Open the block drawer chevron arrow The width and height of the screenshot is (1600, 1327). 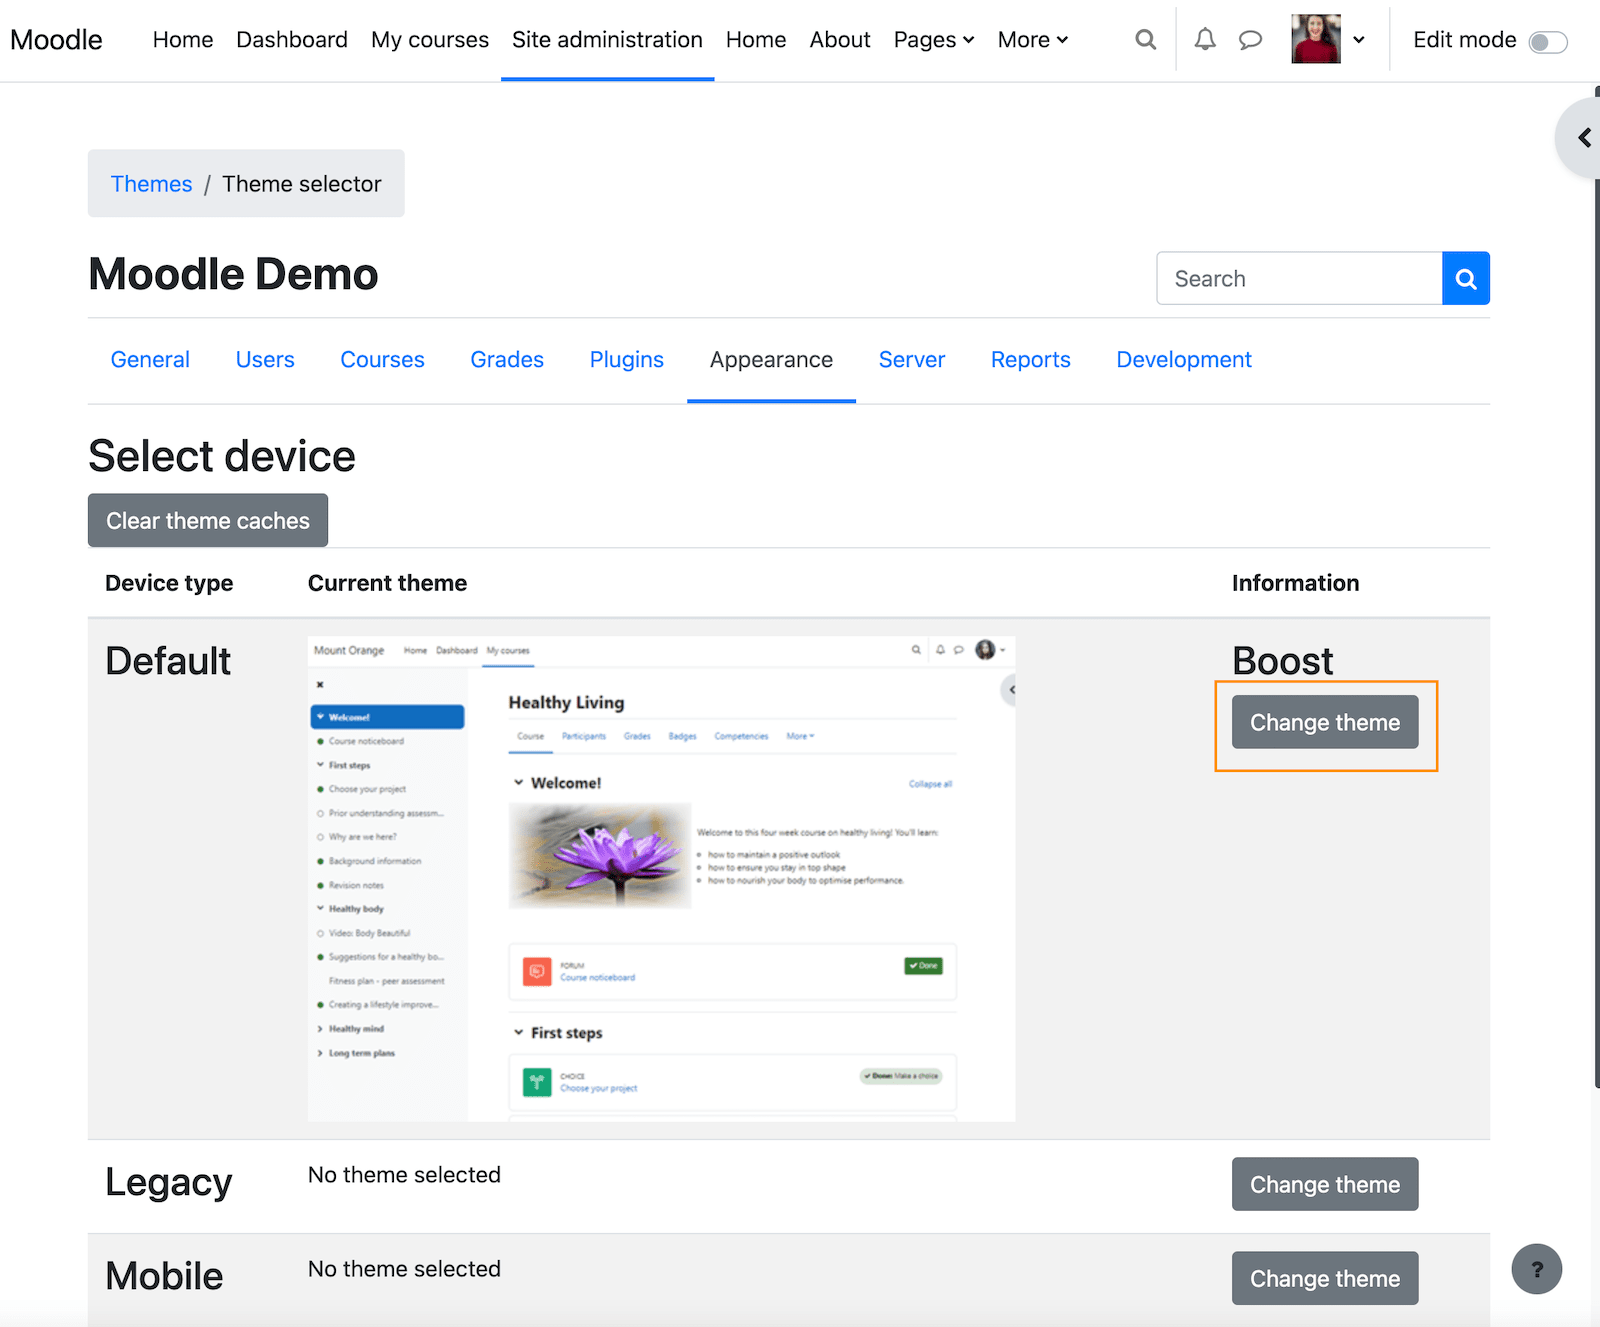(x=1584, y=138)
